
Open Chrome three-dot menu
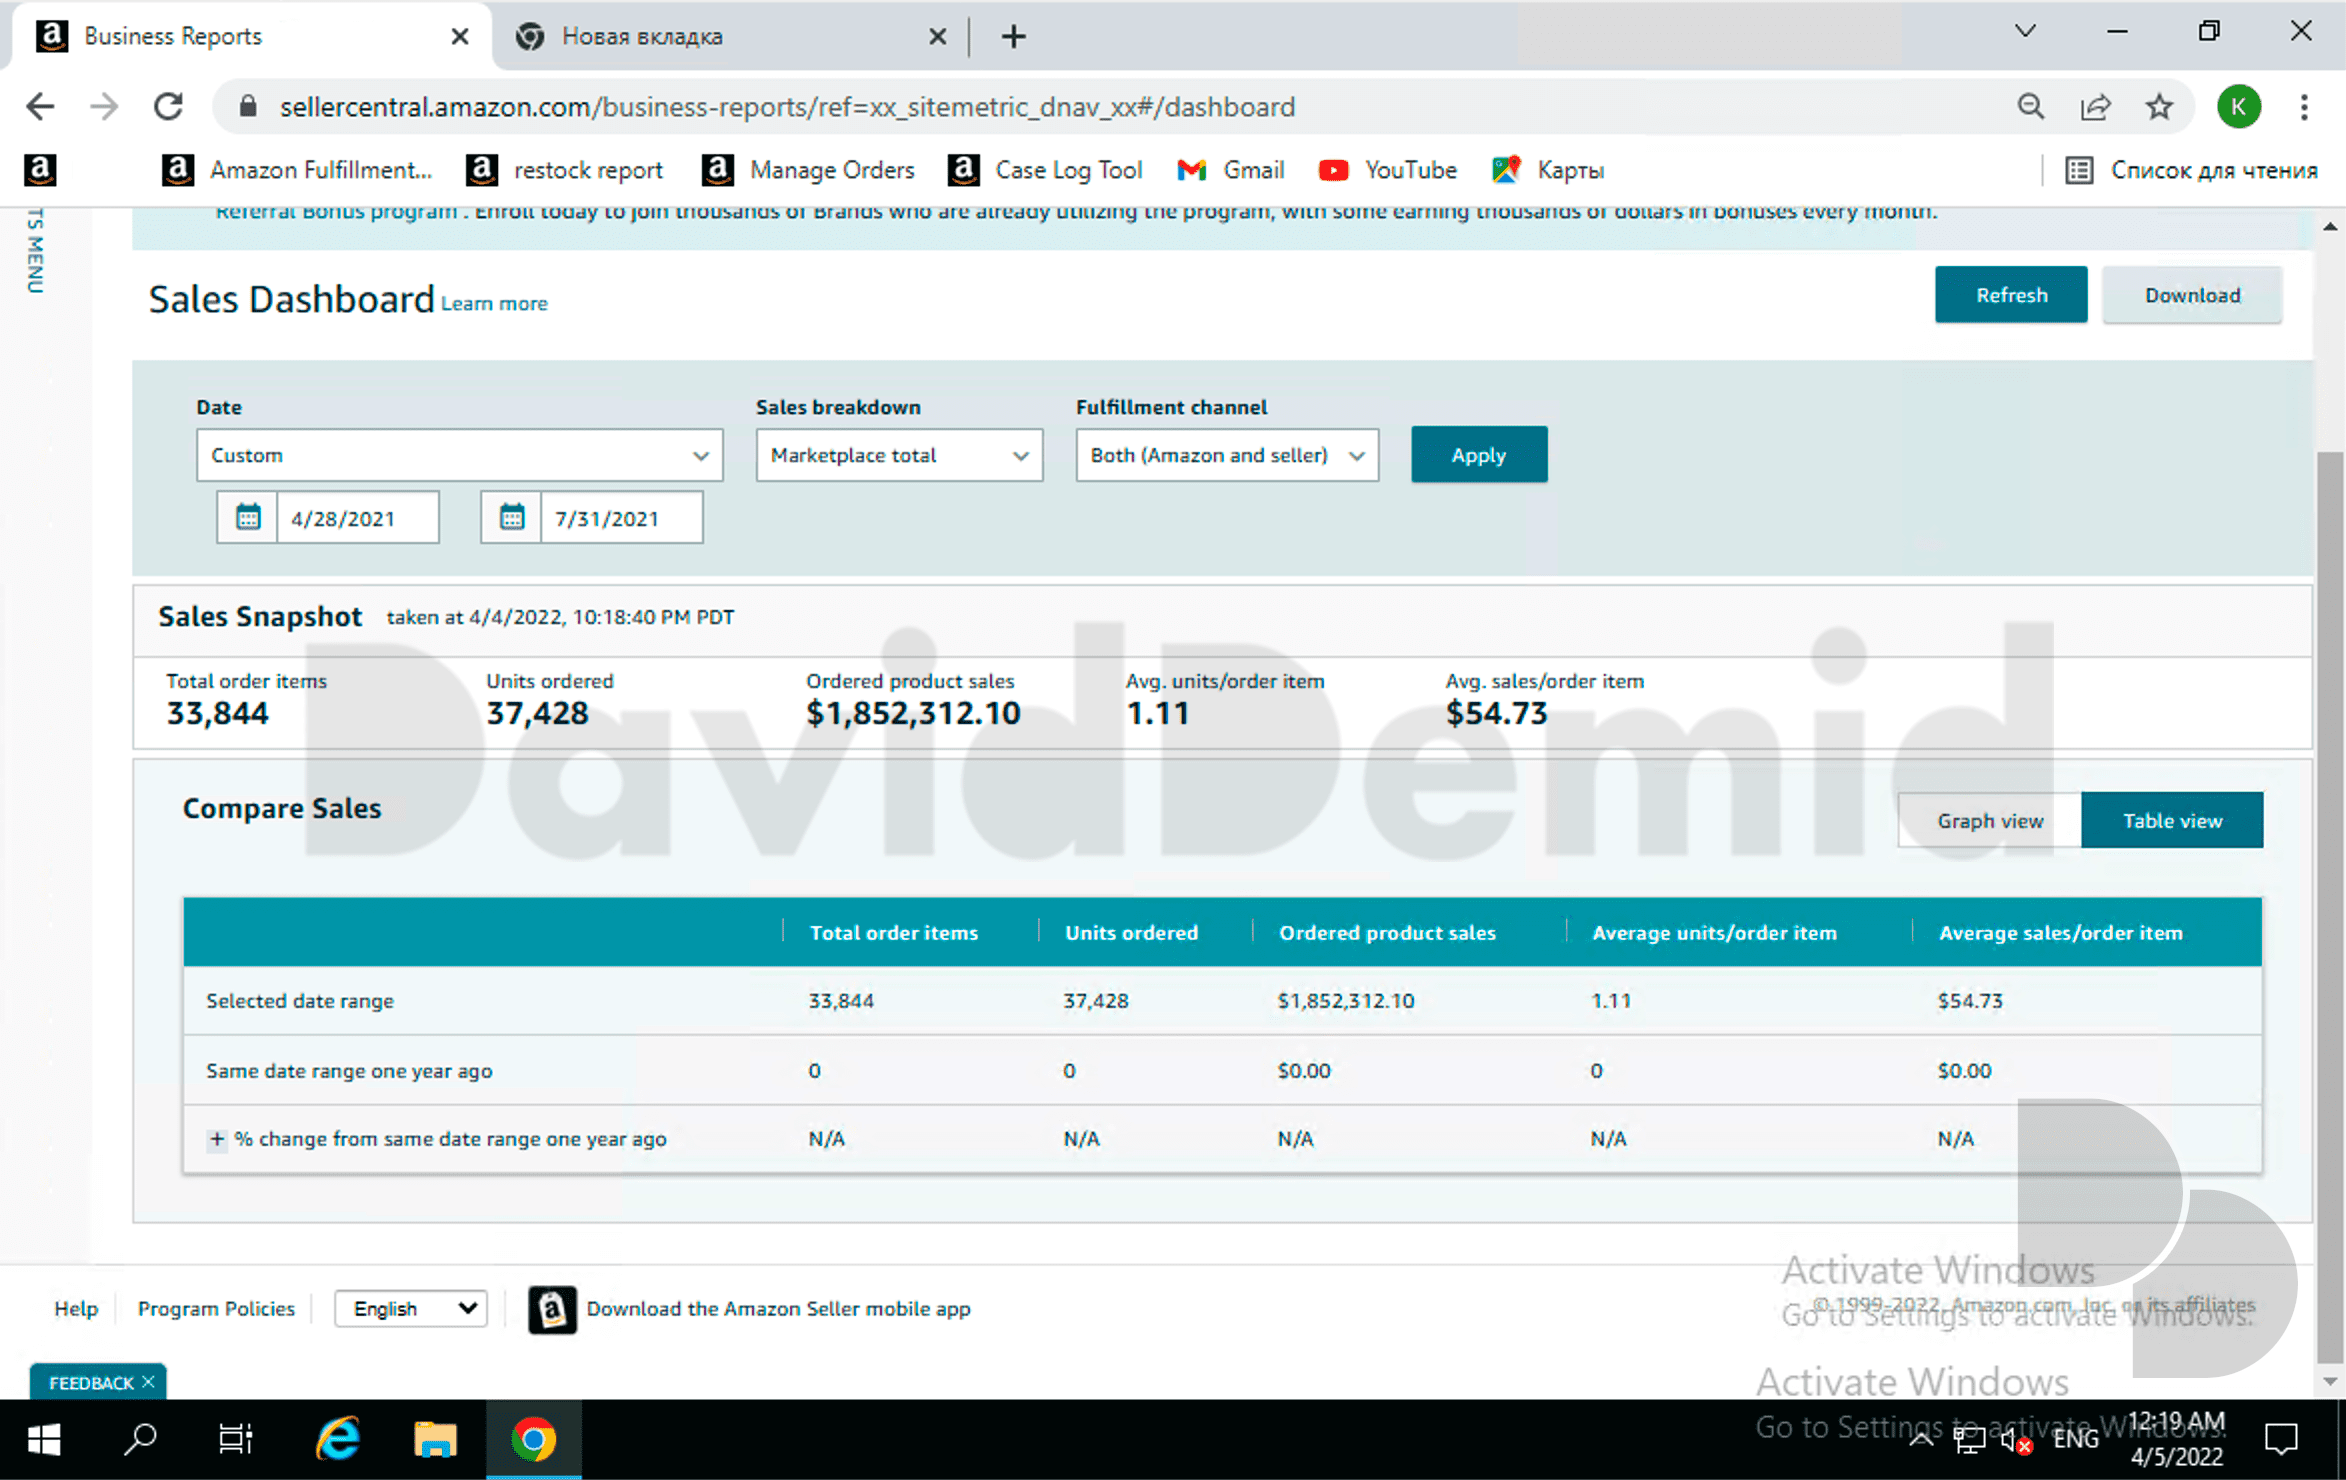pos(2304,107)
